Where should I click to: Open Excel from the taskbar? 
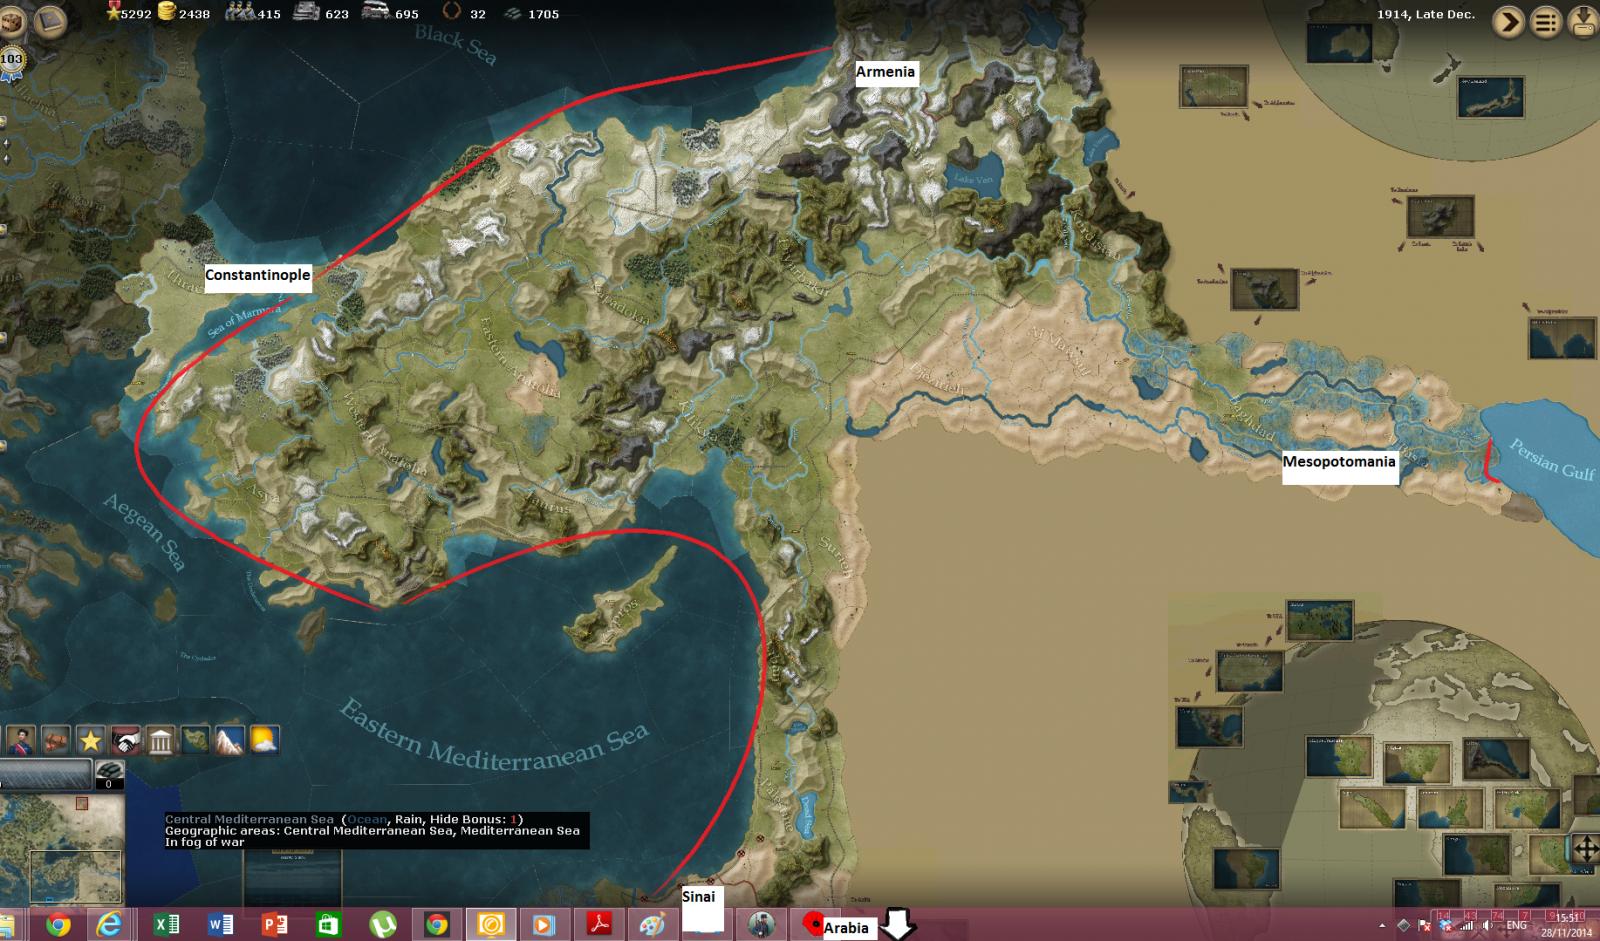pos(166,925)
